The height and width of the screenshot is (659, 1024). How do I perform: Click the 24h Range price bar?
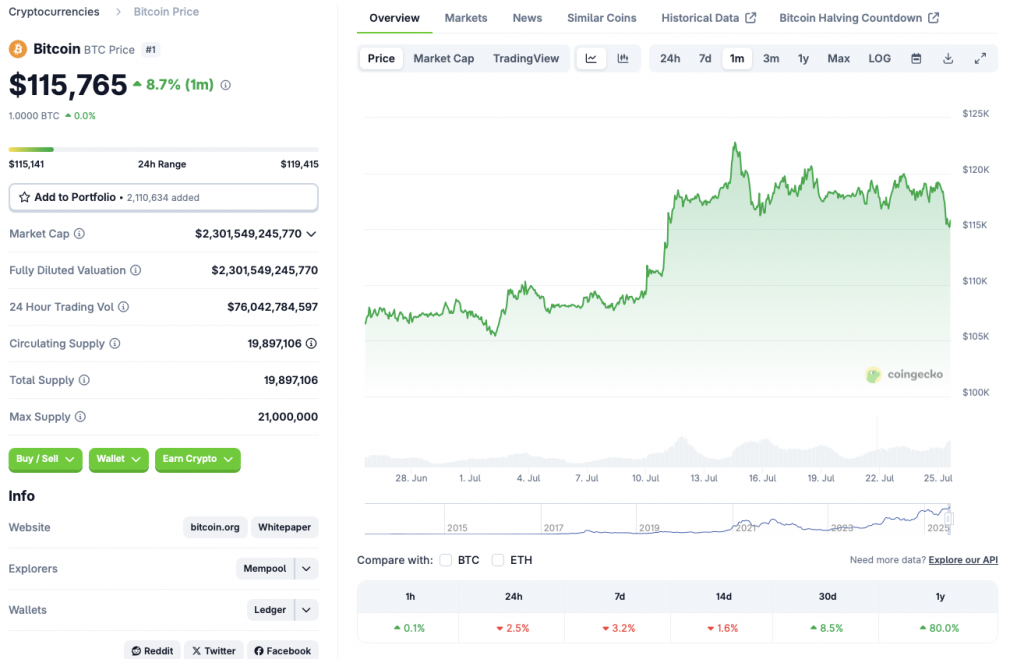coord(163,148)
